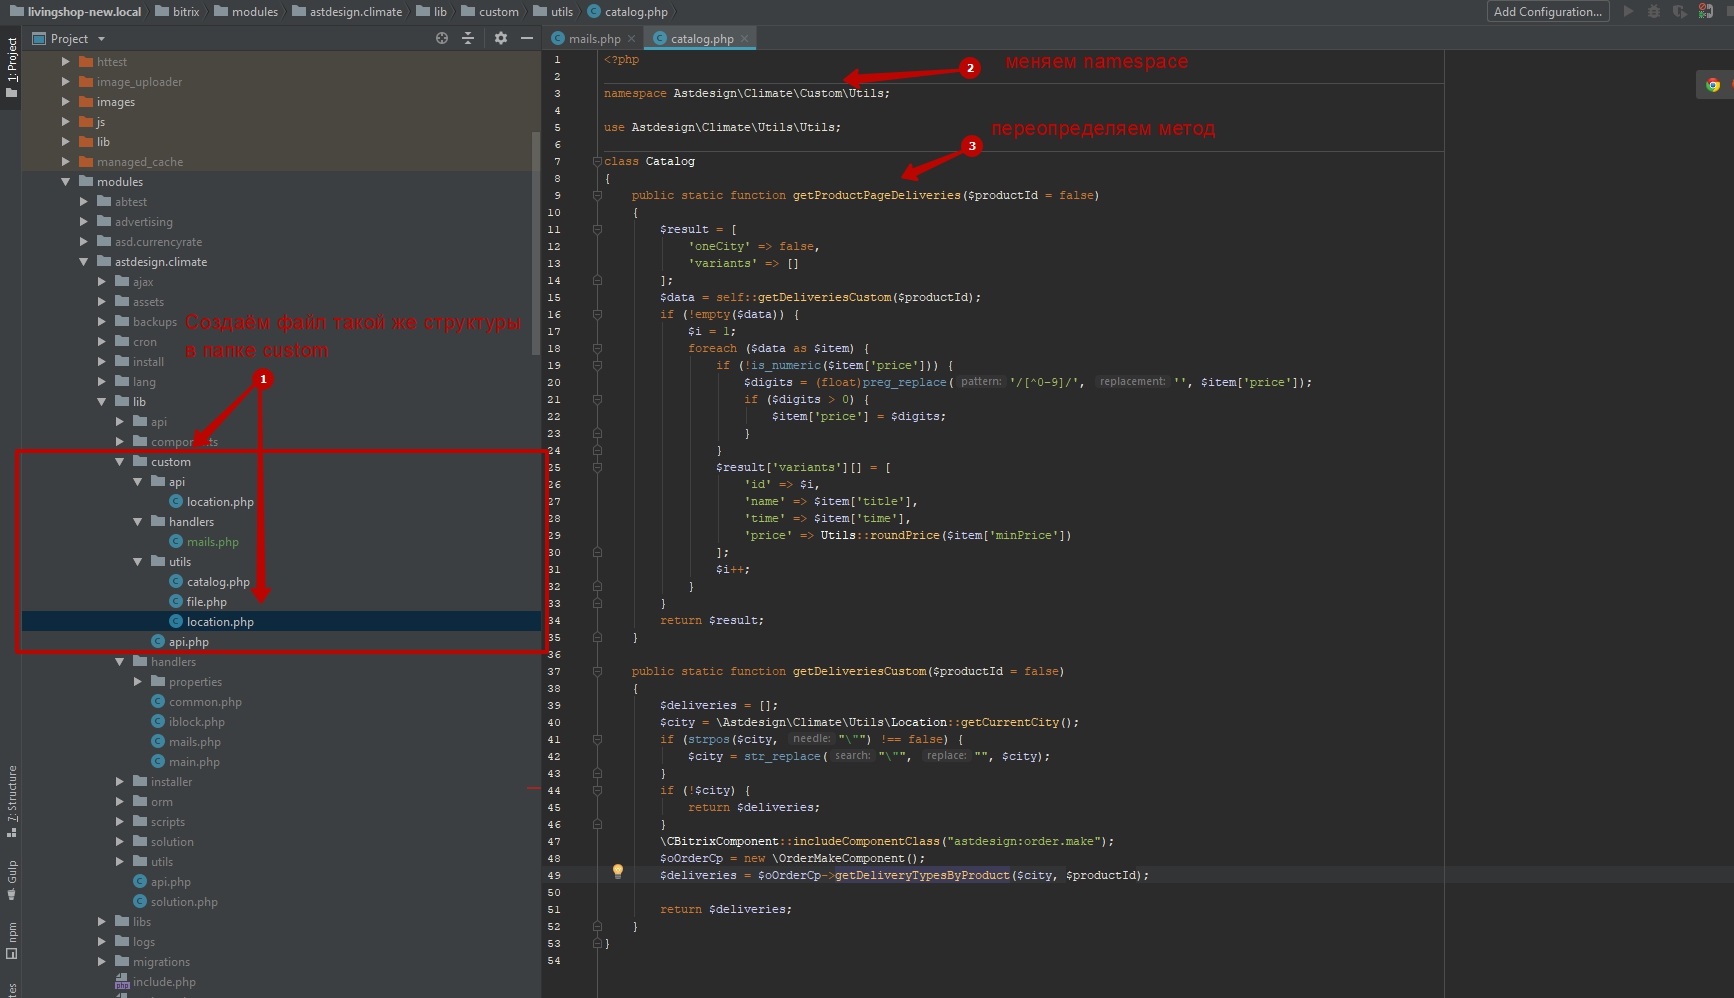
Task: Collapse custom/api folder arrow
Action: tap(138, 482)
